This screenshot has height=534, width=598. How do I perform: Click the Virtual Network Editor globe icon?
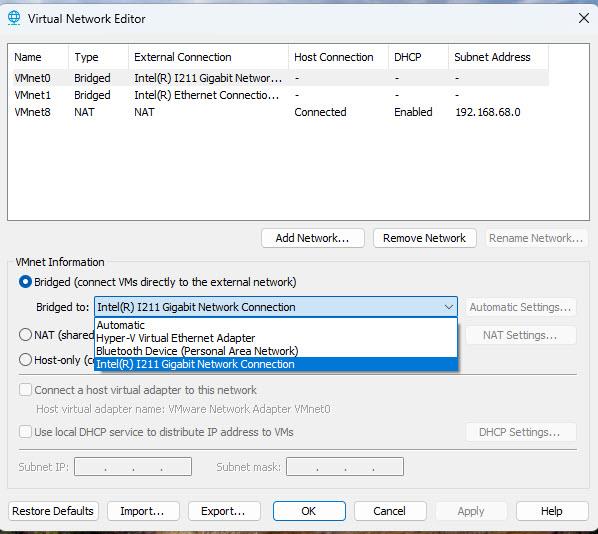14,18
